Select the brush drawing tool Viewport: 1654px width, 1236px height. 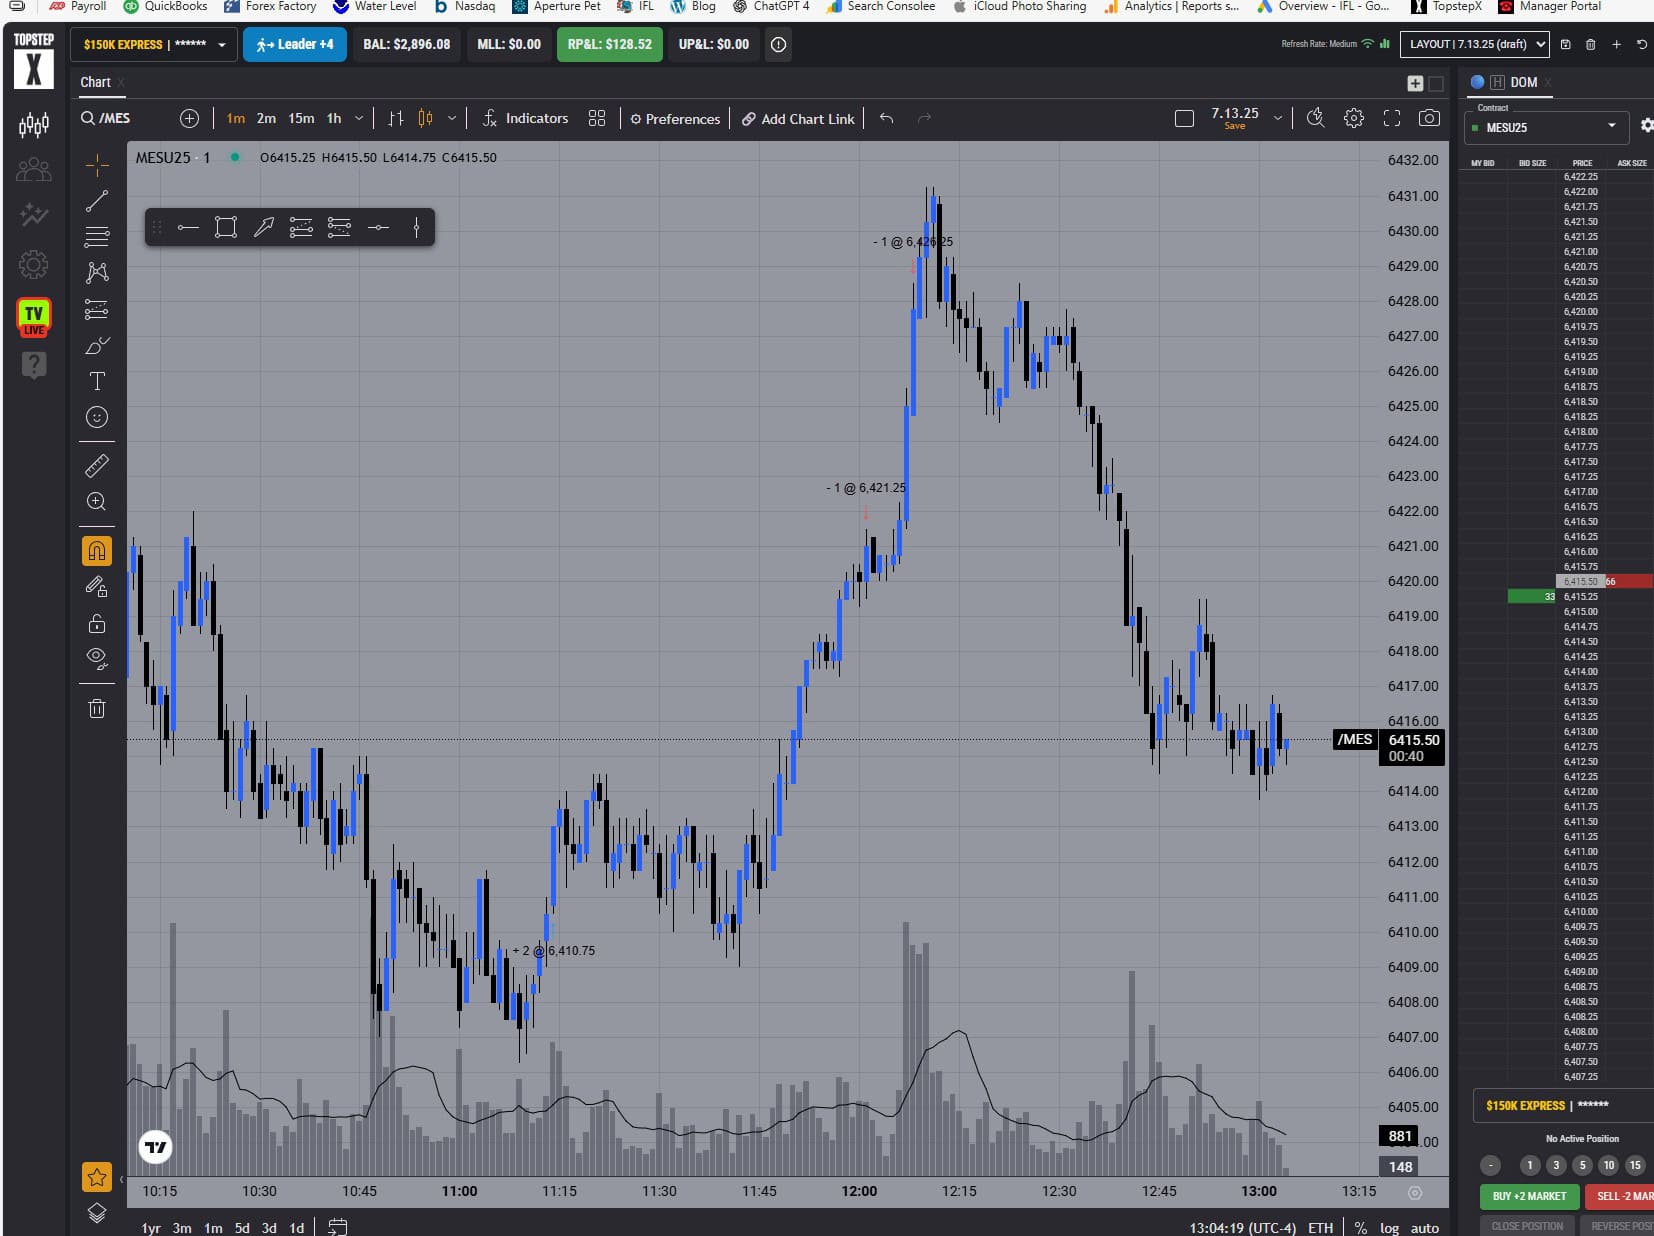pos(97,346)
